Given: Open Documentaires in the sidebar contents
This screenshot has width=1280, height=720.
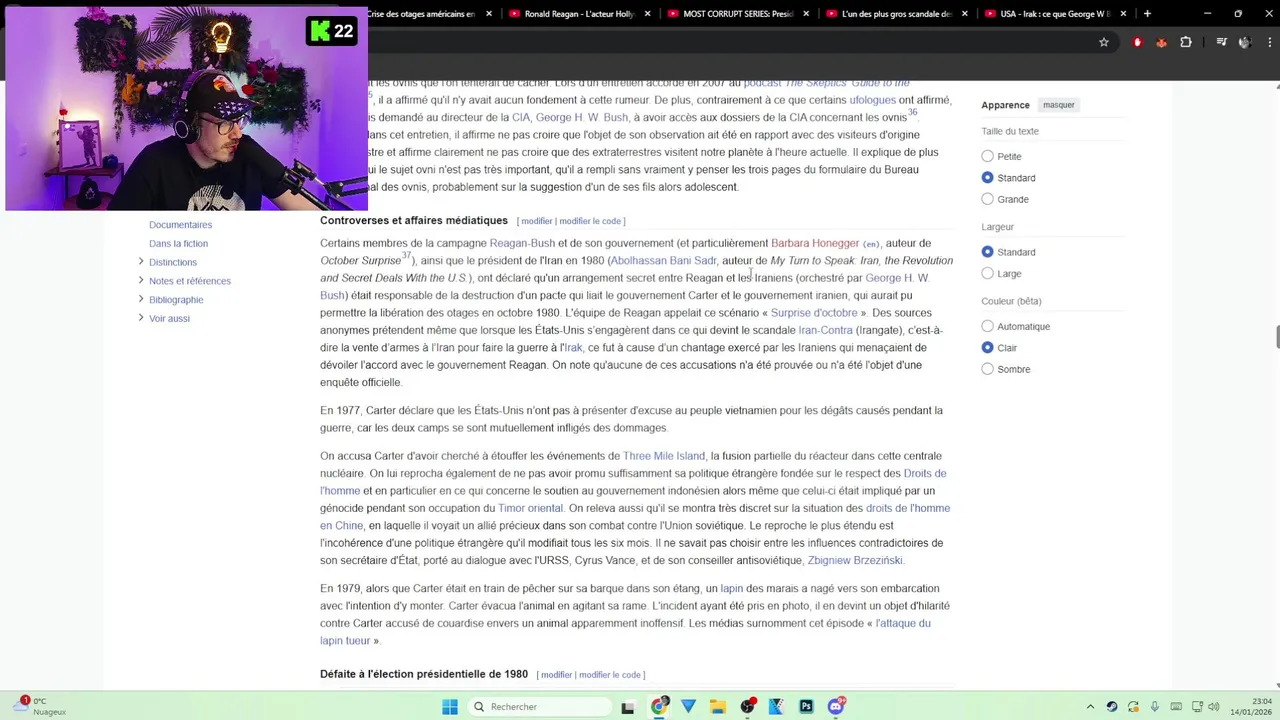Looking at the screenshot, I should [x=180, y=225].
